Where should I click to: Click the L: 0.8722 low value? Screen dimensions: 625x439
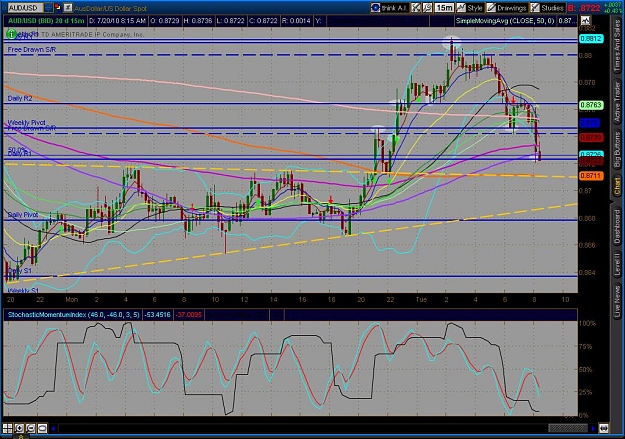pyautogui.click(x=231, y=21)
